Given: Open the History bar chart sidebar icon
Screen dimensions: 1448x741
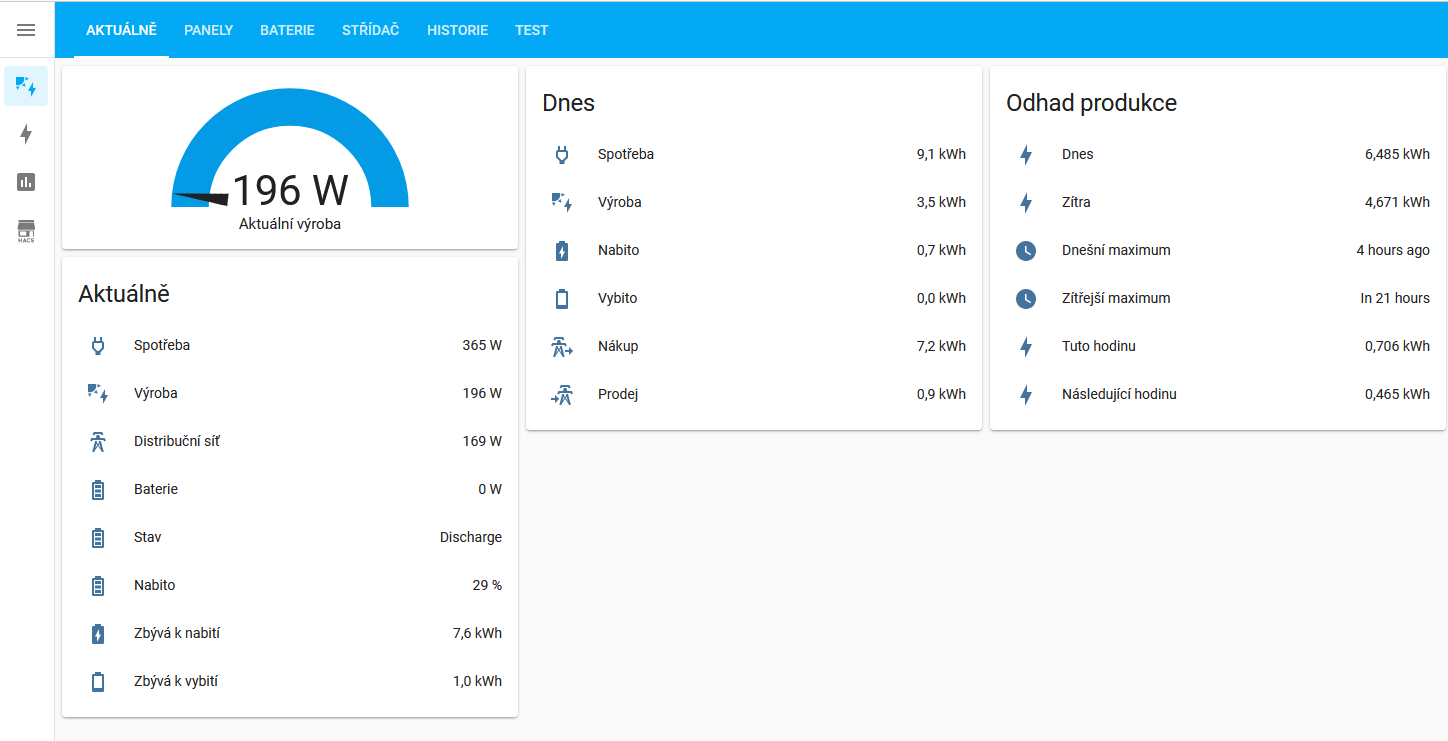Looking at the screenshot, I should pyautogui.click(x=26, y=182).
